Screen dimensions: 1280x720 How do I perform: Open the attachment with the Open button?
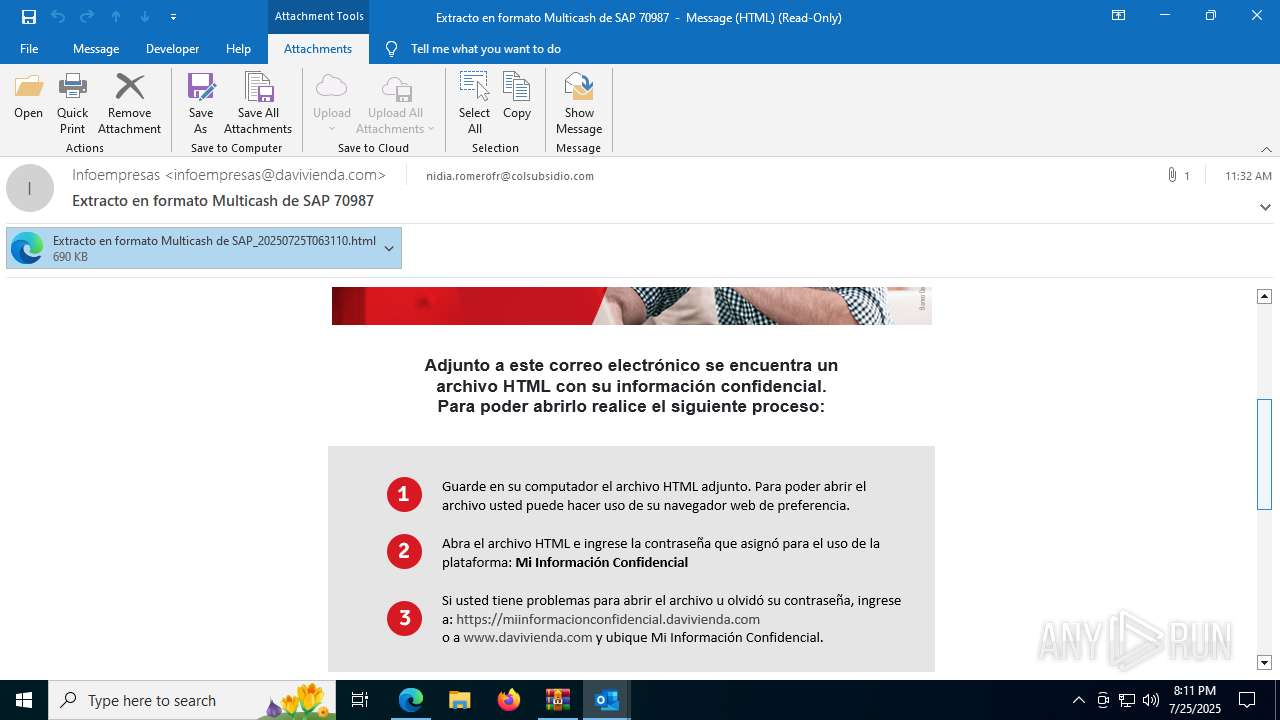point(28,97)
